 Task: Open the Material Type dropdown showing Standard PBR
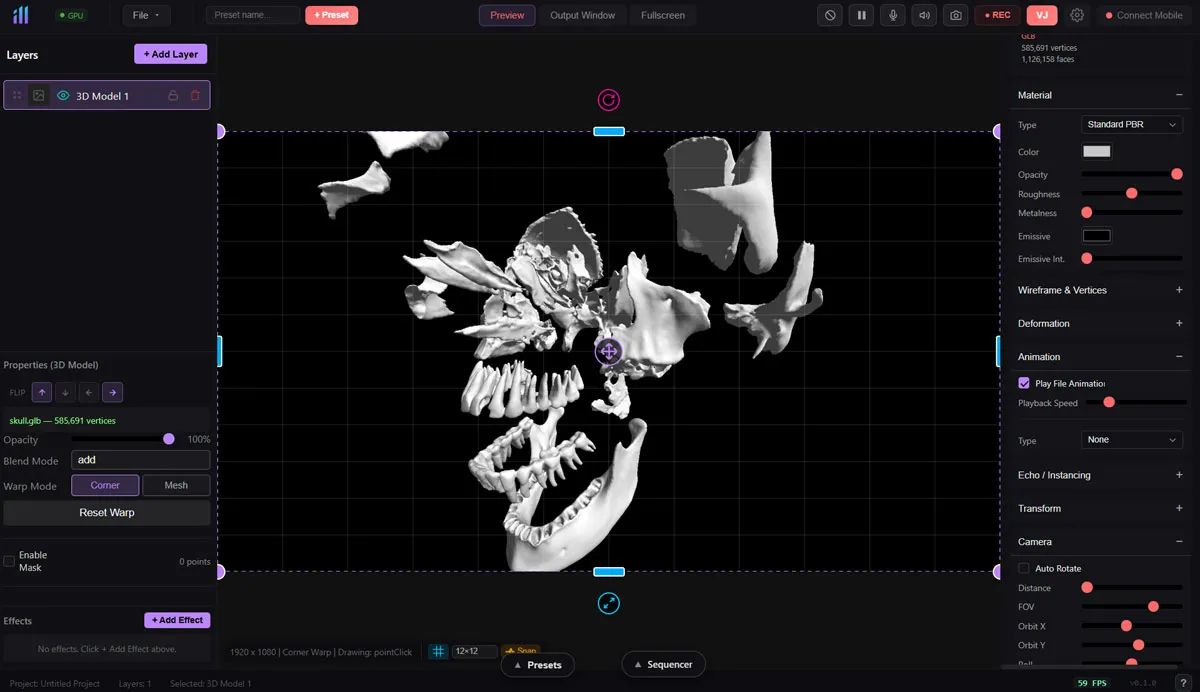(1131, 124)
